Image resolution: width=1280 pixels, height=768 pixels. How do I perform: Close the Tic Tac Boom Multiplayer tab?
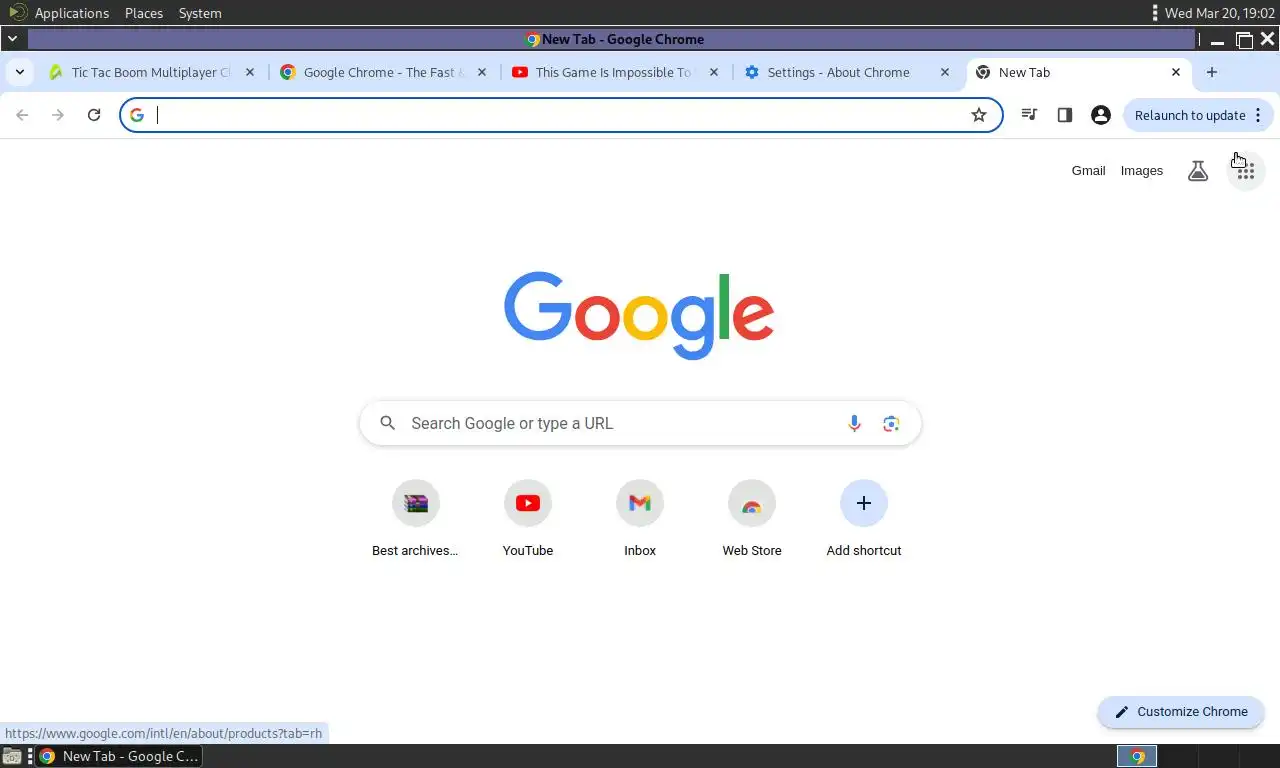tap(250, 72)
